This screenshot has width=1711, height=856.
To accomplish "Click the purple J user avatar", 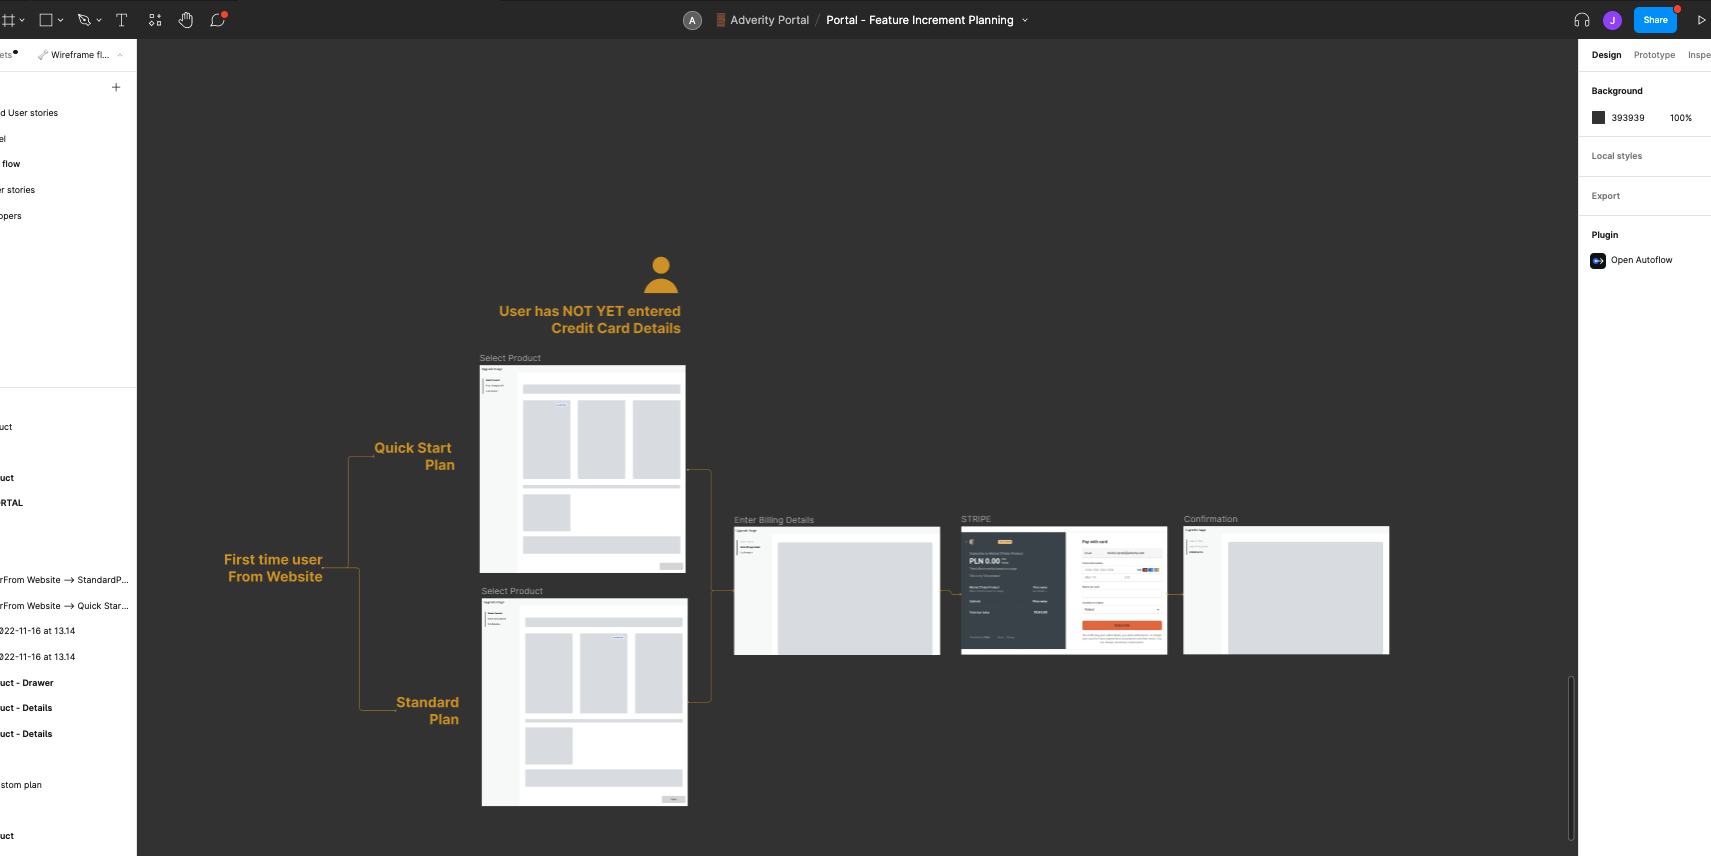I will click(1612, 20).
